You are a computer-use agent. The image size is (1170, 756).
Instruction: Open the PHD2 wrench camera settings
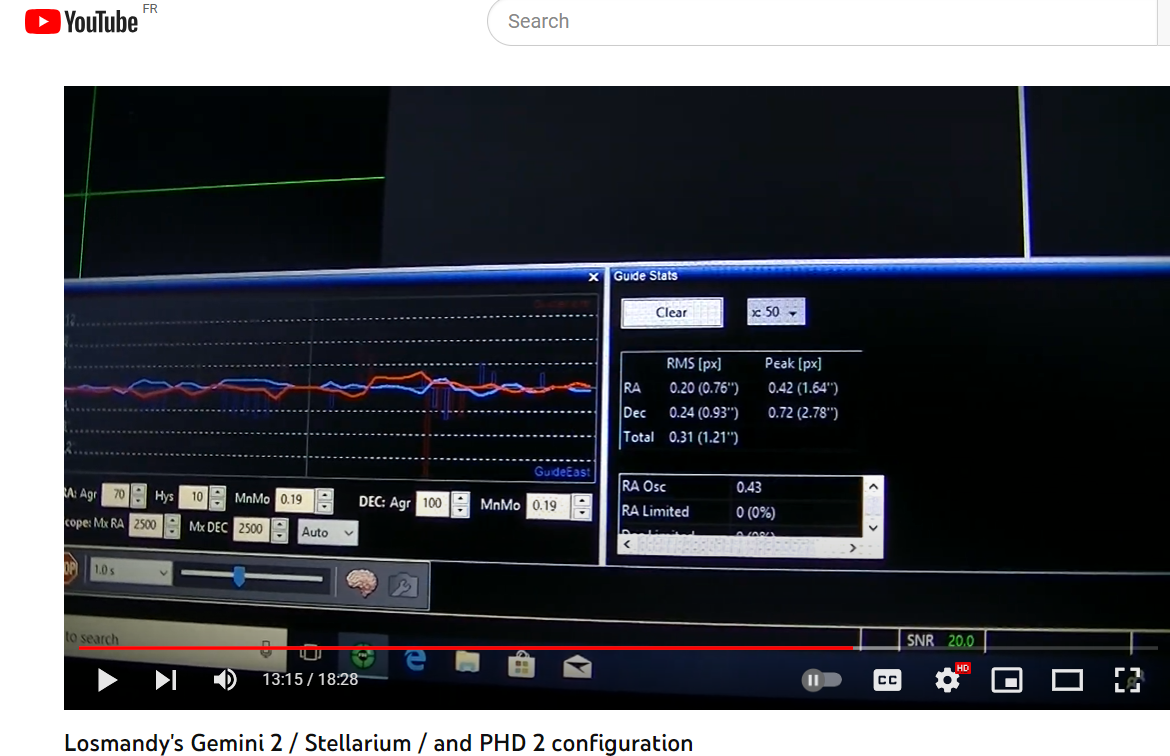tap(403, 586)
